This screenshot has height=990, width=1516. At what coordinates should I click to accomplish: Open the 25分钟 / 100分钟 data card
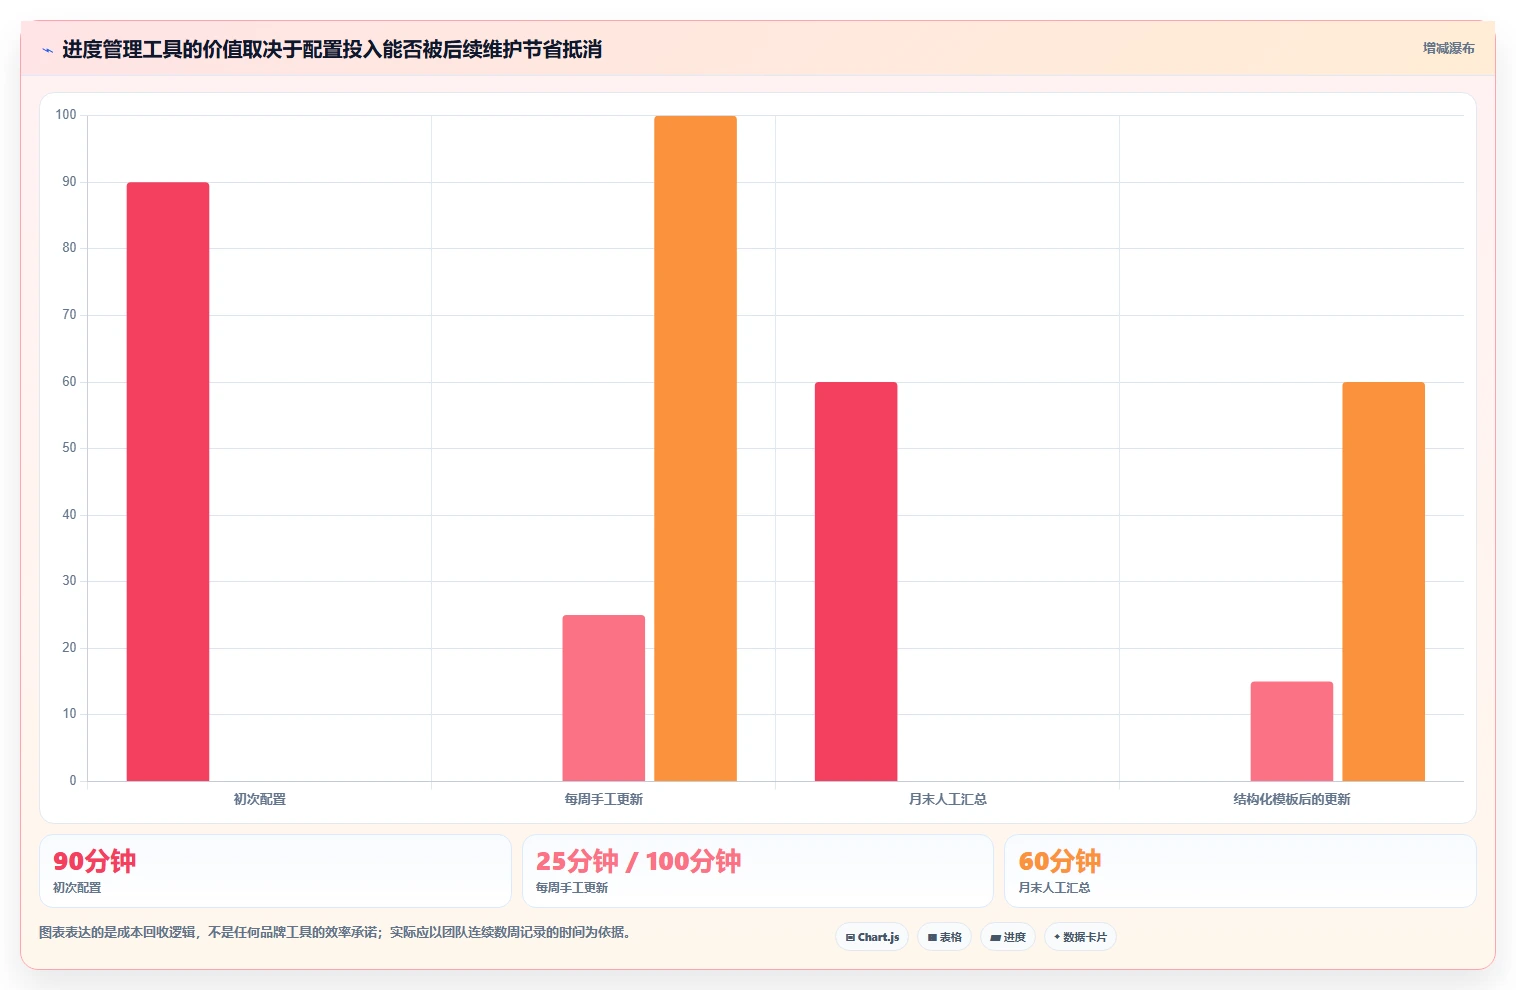[758, 871]
